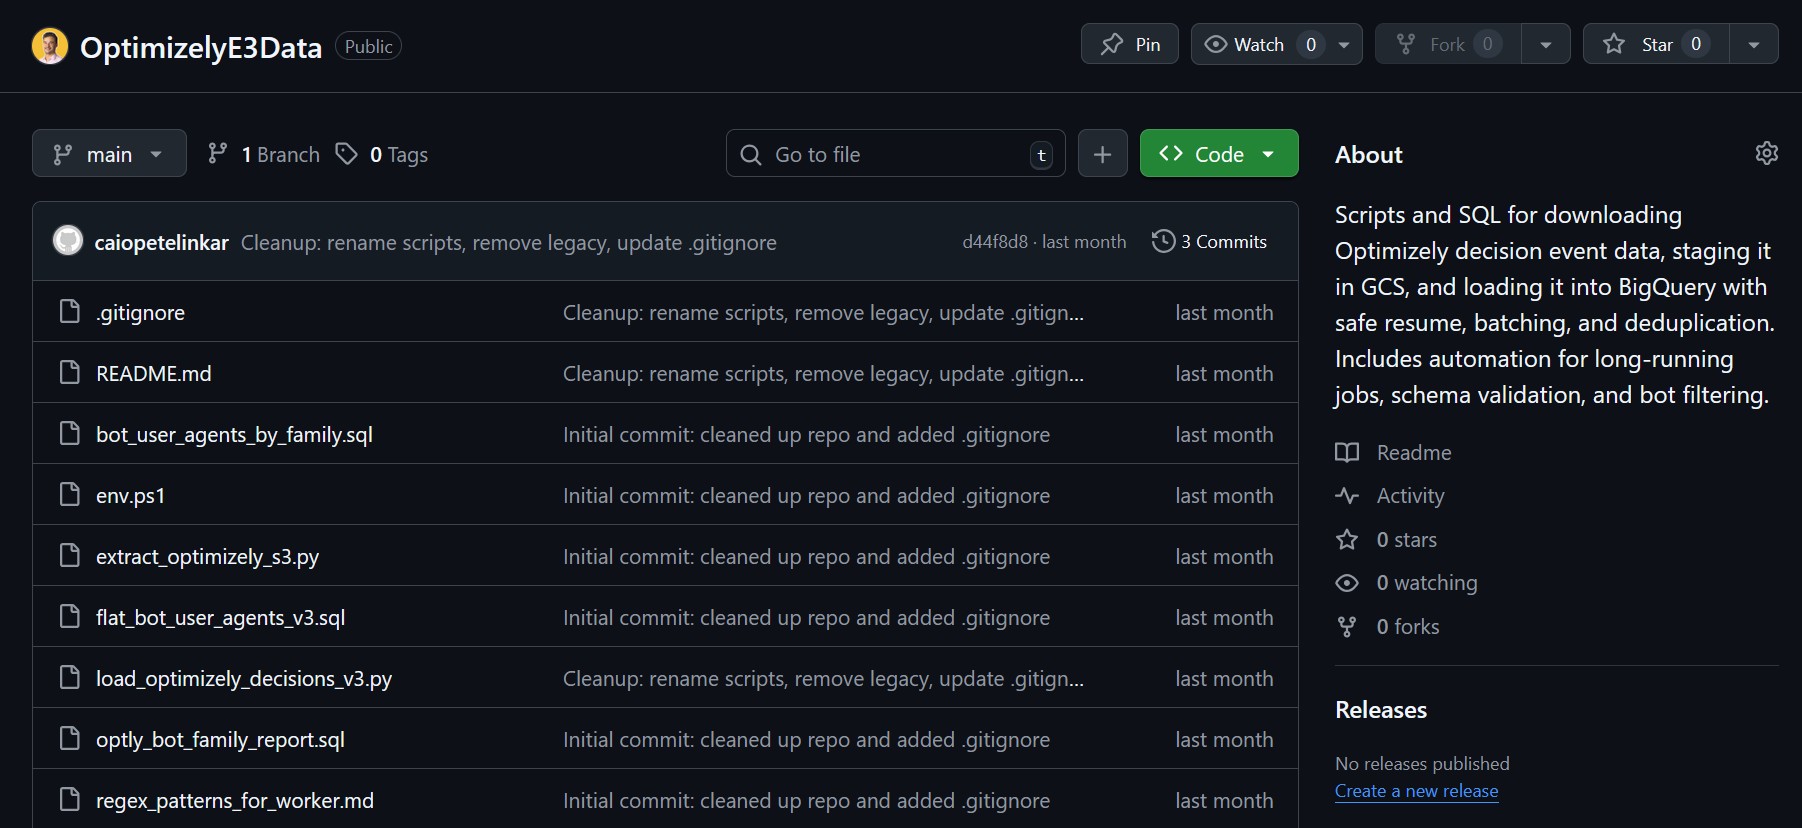View 0 watching link
The height and width of the screenshot is (828, 1802).
1406,583
